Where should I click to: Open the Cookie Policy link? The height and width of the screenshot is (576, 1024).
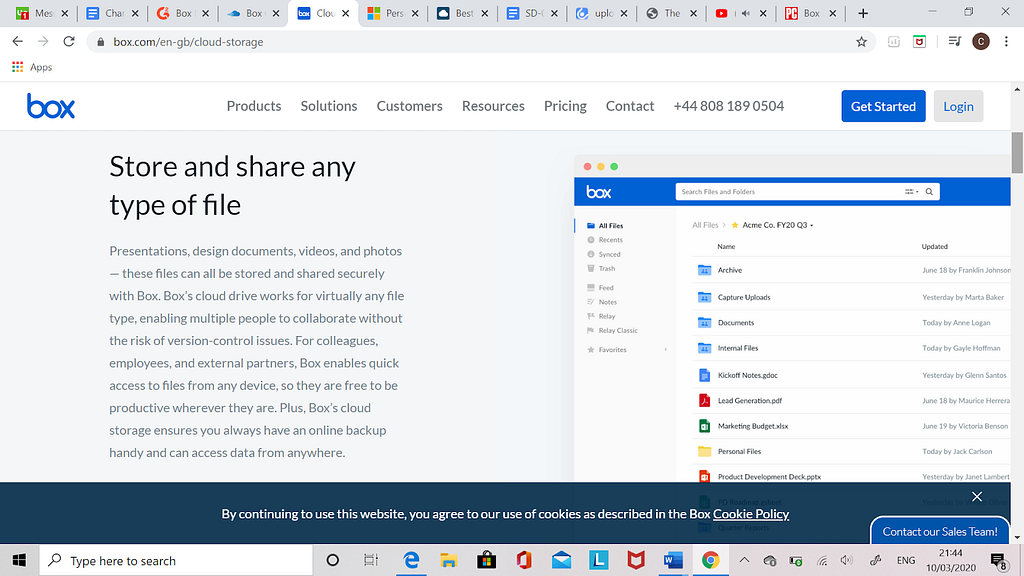[x=751, y=514]
